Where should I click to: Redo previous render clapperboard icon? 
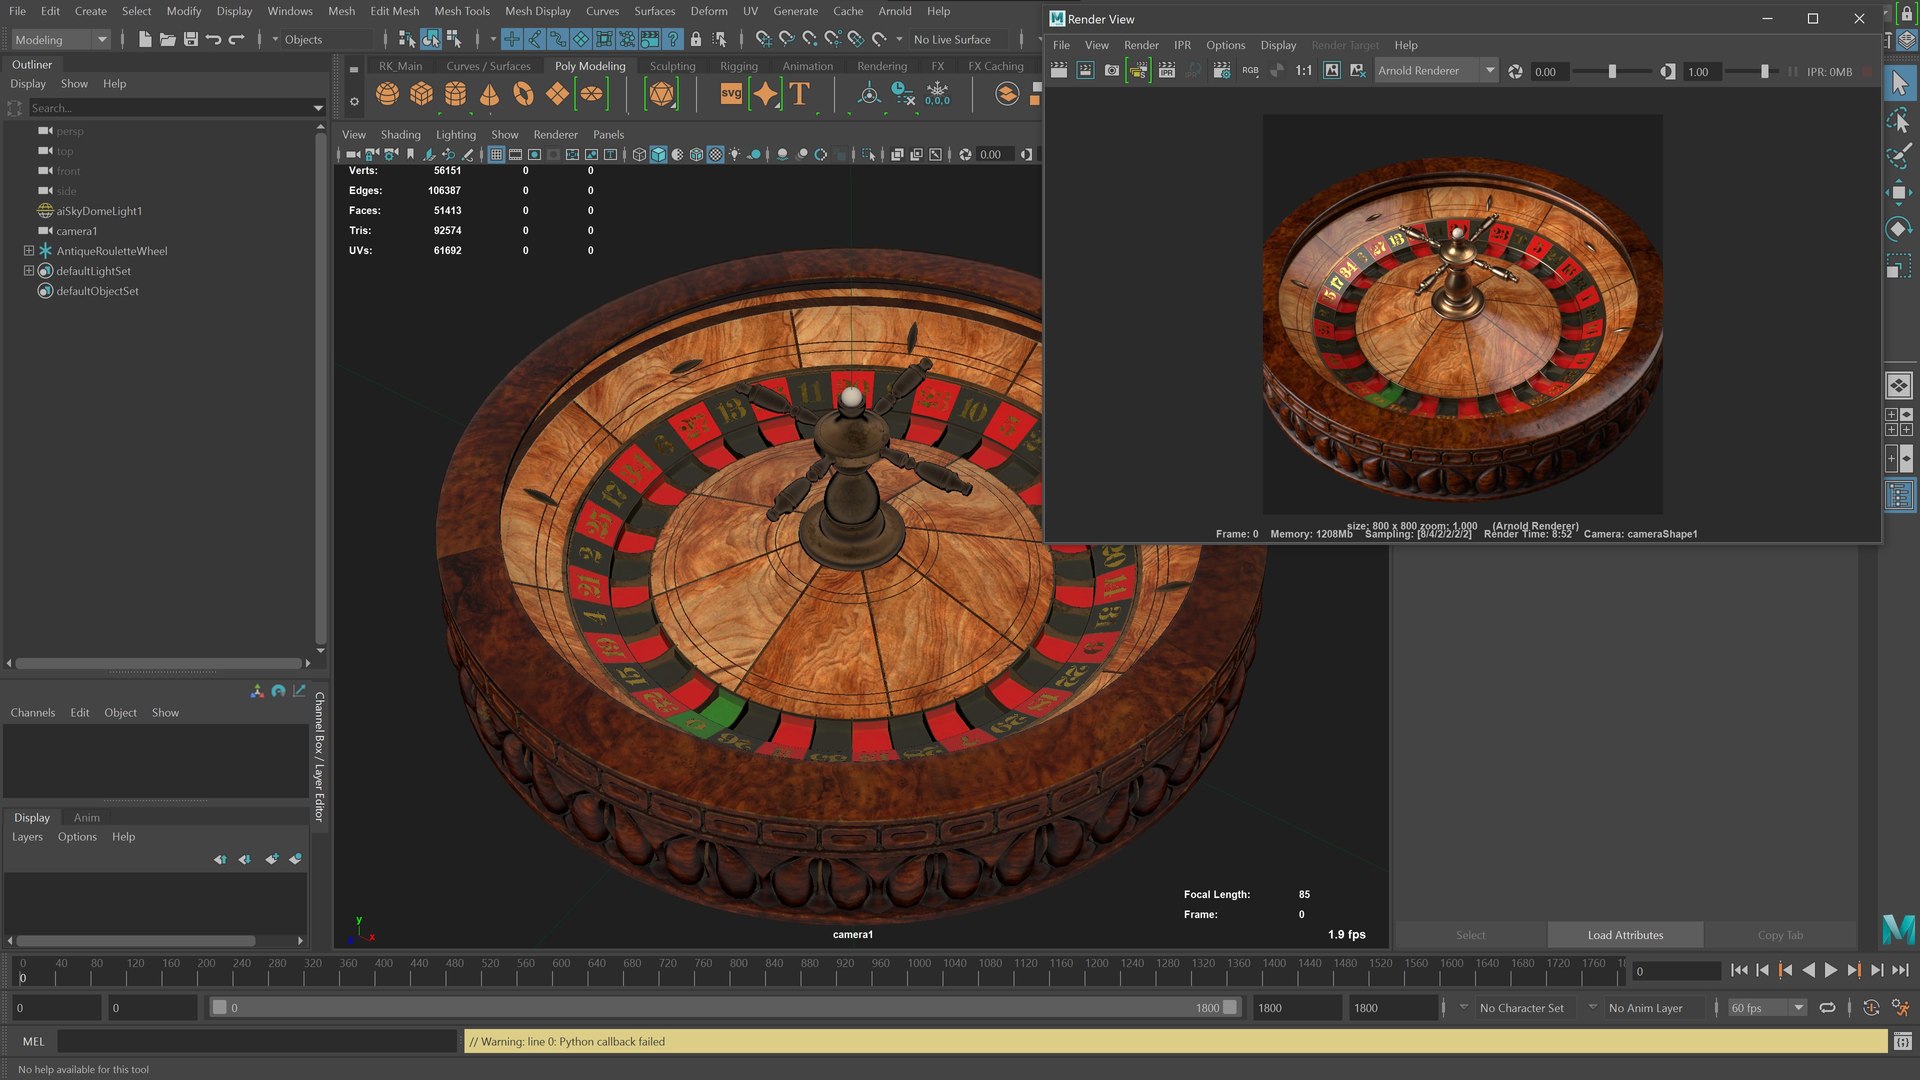click(1058, 71)
